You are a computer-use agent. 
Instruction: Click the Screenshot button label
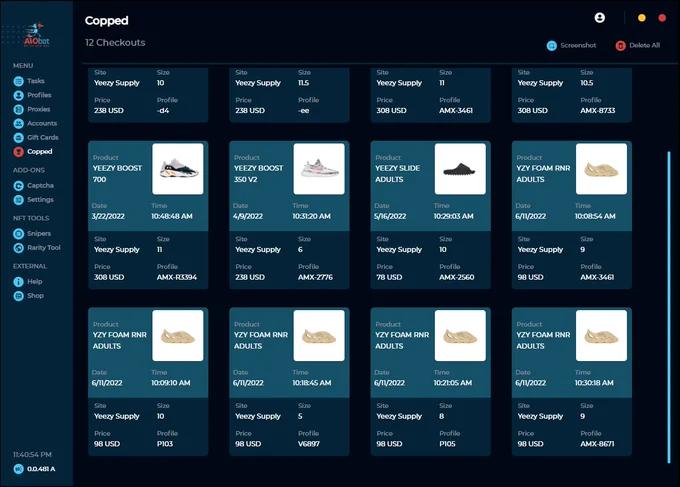point(578,45)
